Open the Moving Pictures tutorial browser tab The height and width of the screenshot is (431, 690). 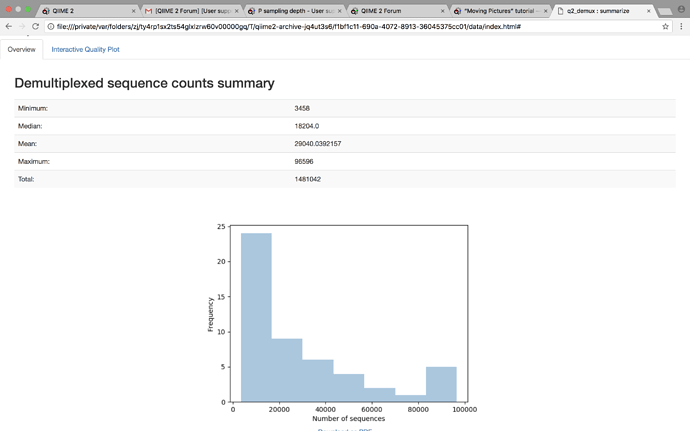coord(498,11)
